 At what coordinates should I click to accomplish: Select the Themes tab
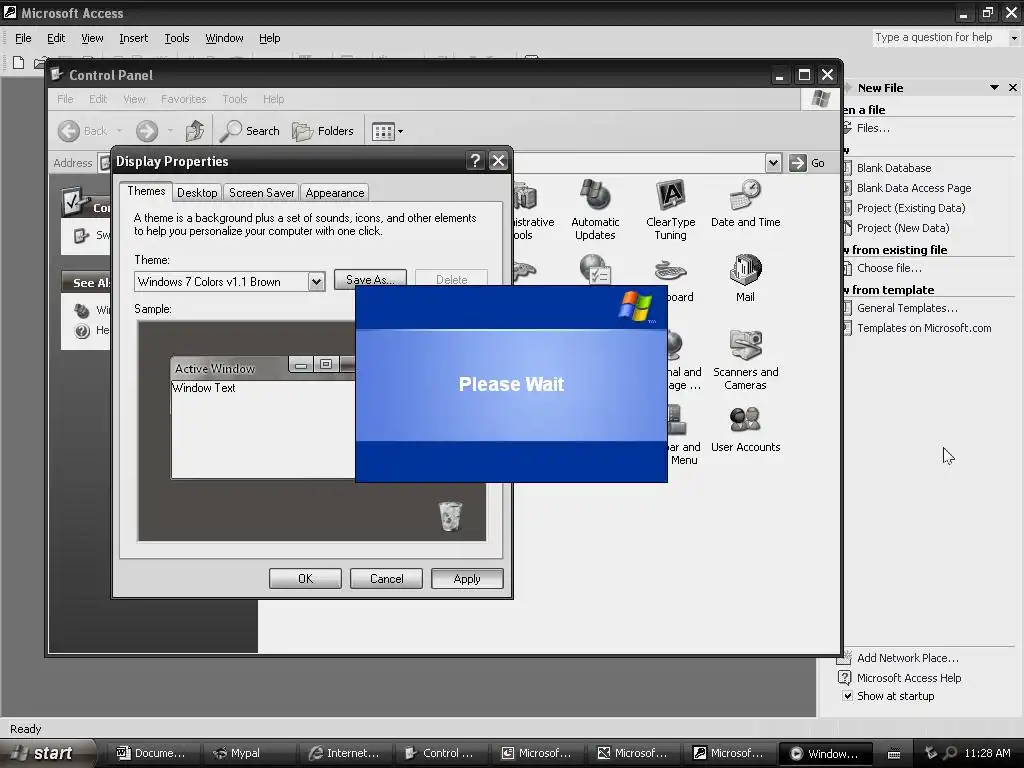(x=146, y=191)
